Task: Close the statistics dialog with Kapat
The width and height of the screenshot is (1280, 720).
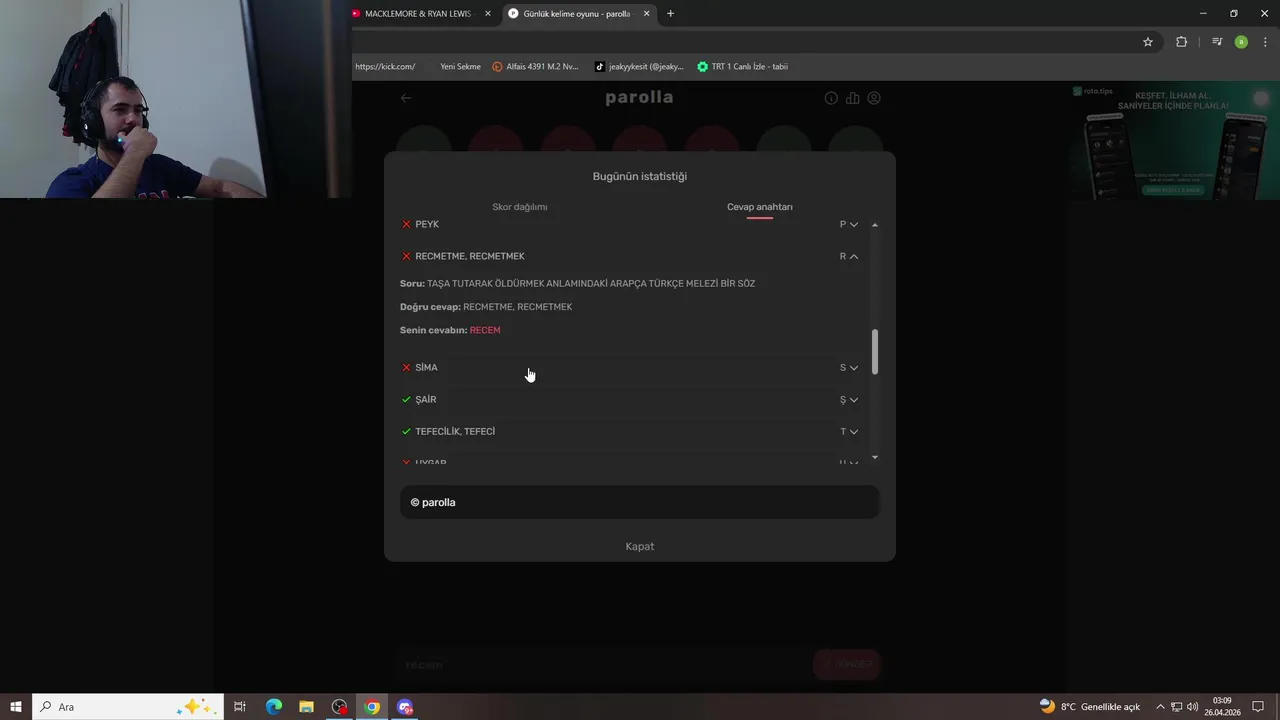Action: click(640, 546)
